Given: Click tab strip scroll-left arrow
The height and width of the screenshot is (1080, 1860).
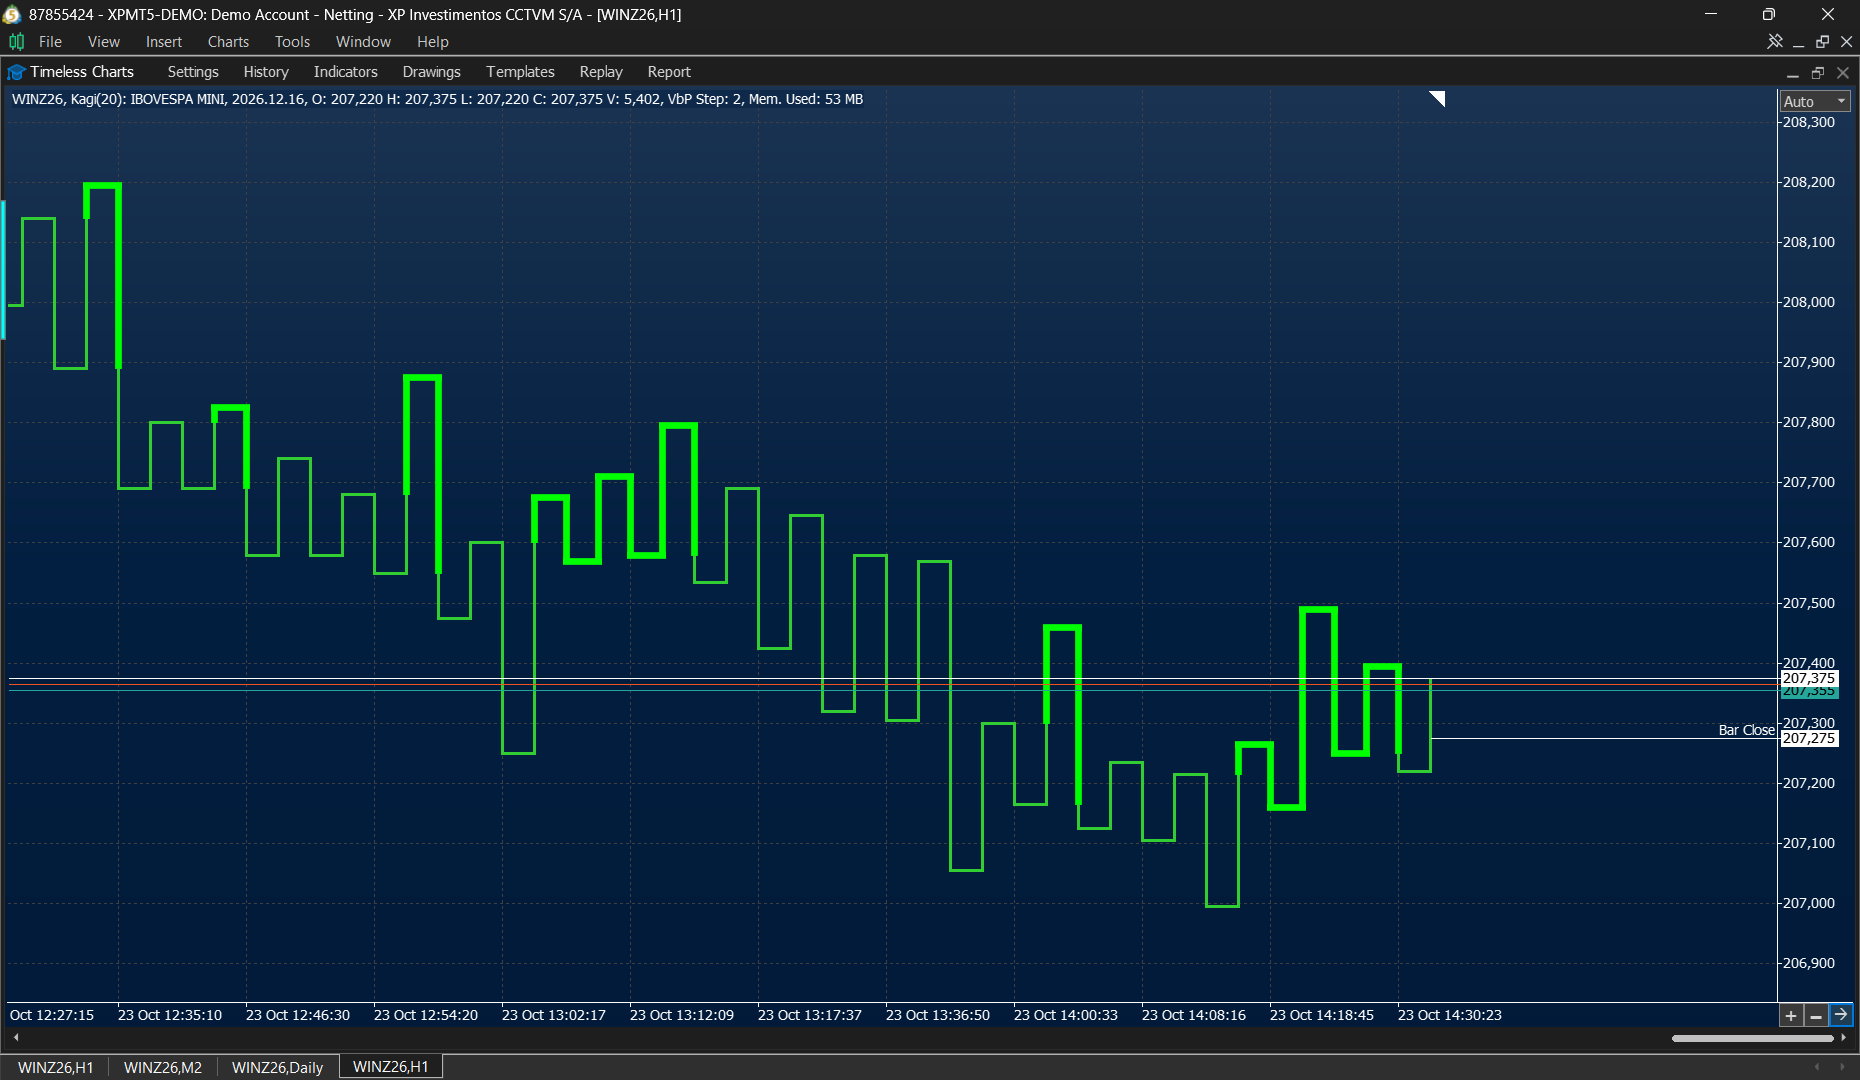Looking at the screenshot, I should point(1817,1067).
